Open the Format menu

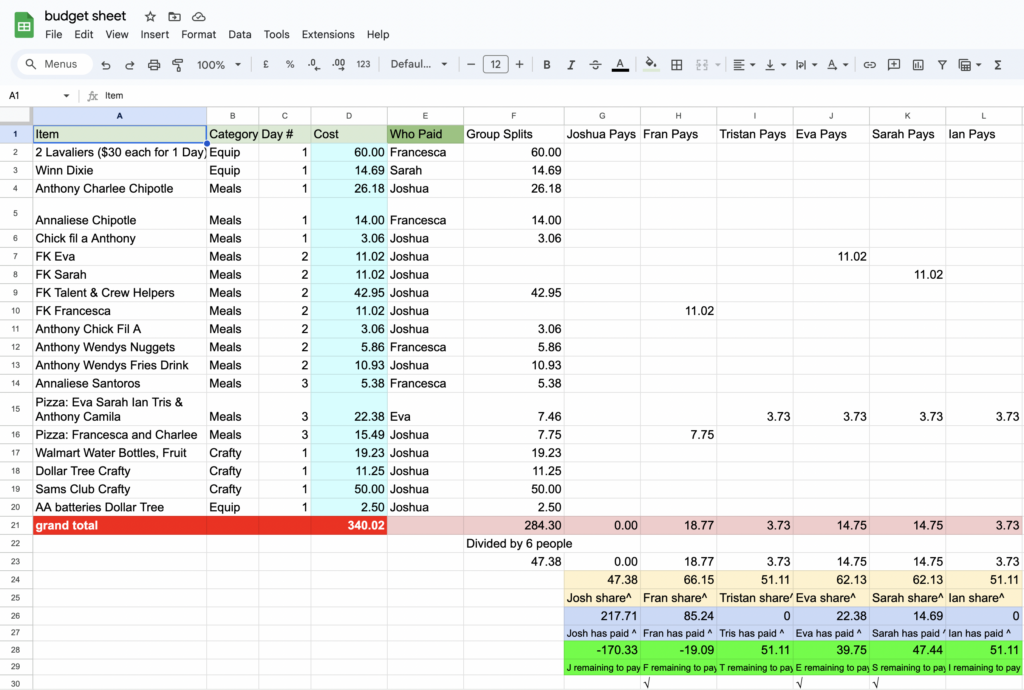[198, 34]
